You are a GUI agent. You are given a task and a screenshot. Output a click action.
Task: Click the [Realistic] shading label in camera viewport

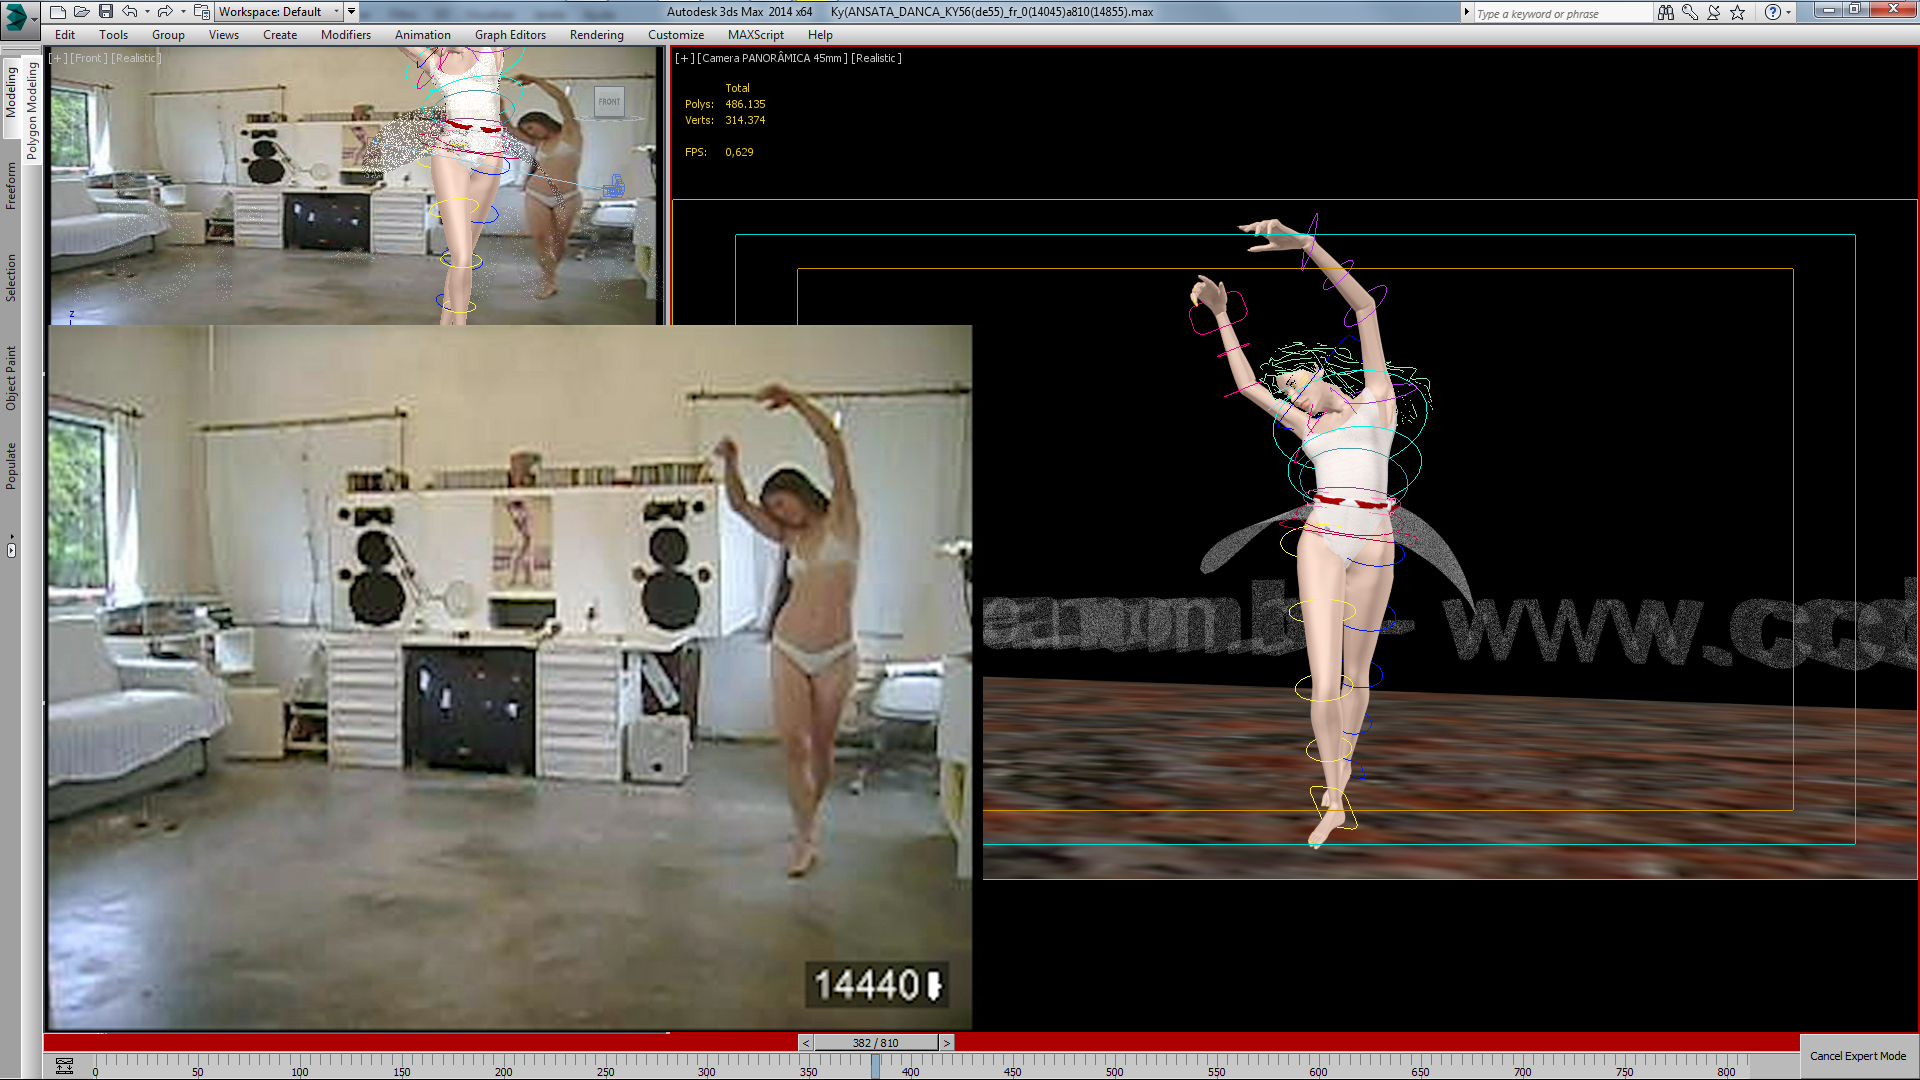point(876,58)
